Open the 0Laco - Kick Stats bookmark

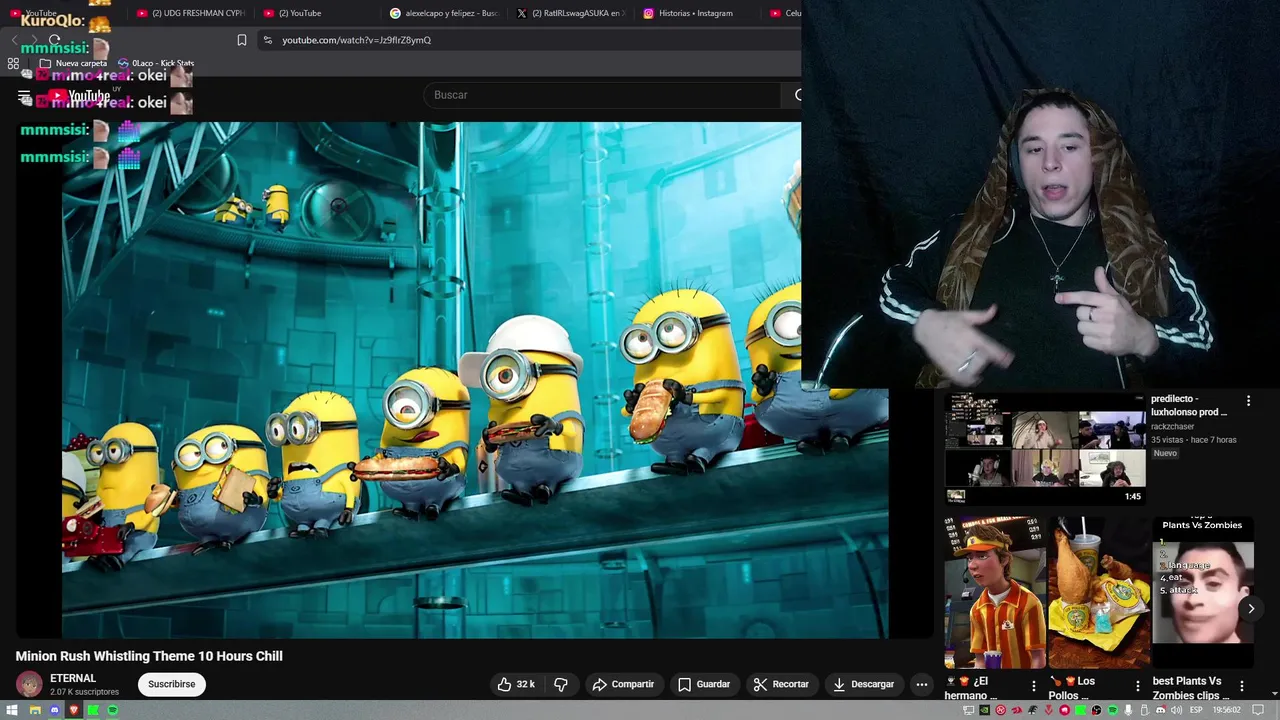(x=156, y=63)
